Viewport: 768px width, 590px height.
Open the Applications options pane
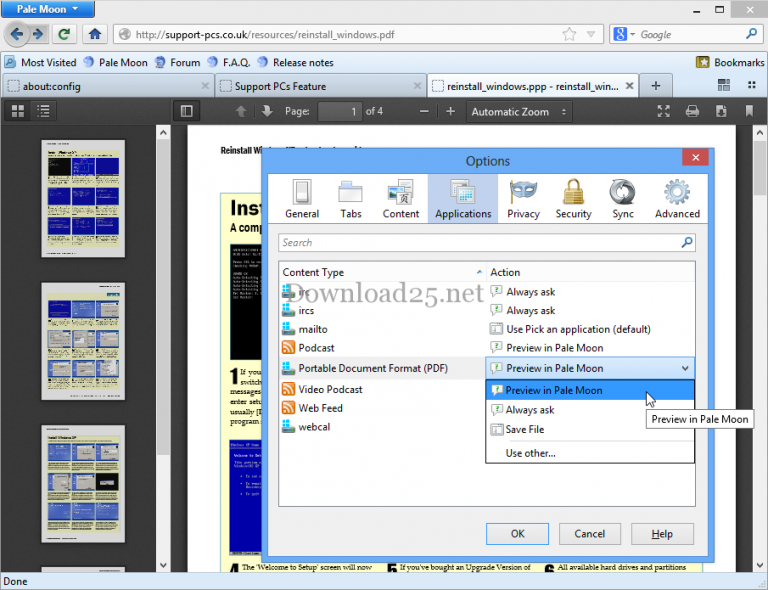coord(463,199)
